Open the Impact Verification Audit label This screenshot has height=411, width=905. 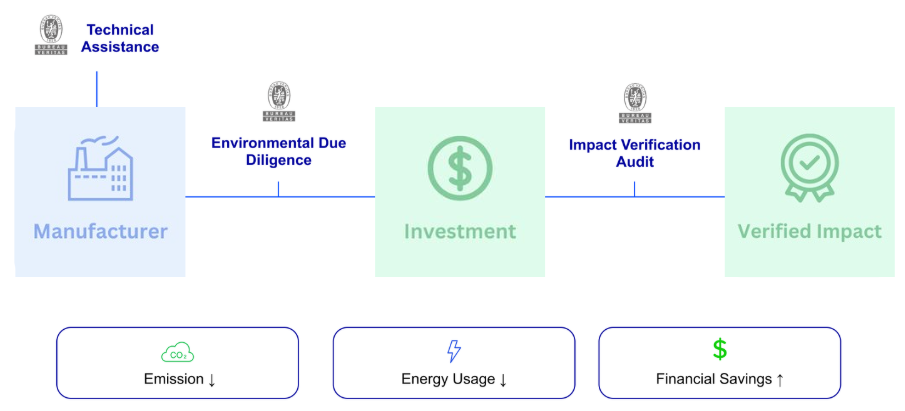(x=635, y=153)
